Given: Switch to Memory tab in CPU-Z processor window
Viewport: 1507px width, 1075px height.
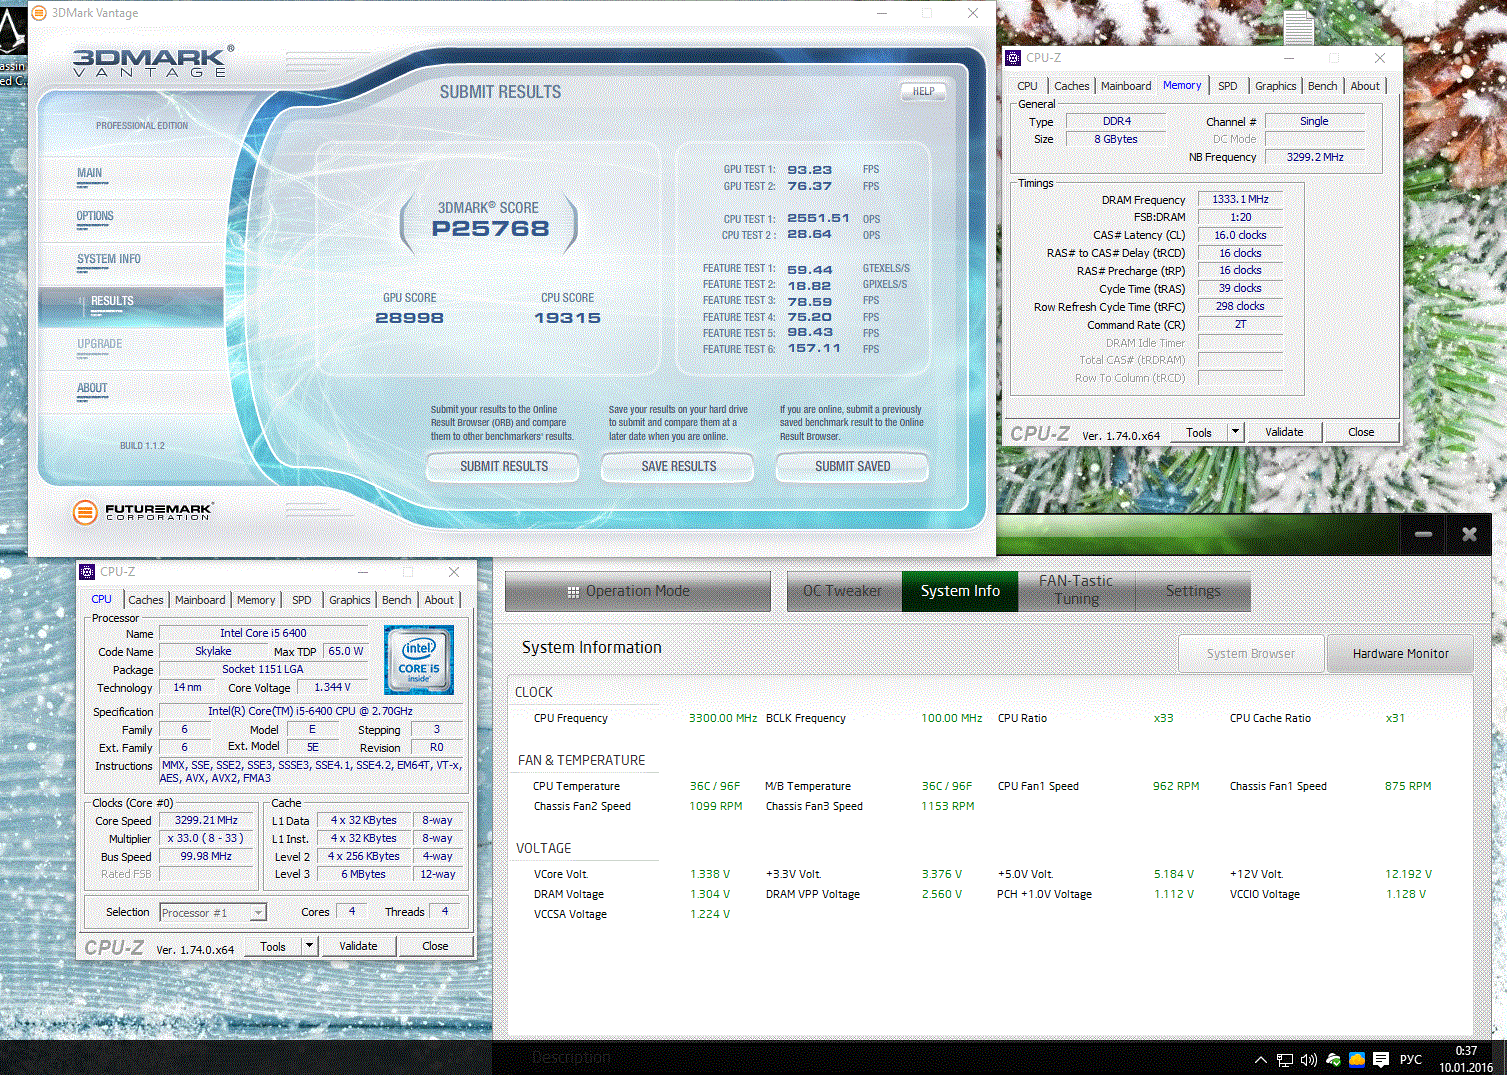Looking at the screenshot, I should (256, 600).
